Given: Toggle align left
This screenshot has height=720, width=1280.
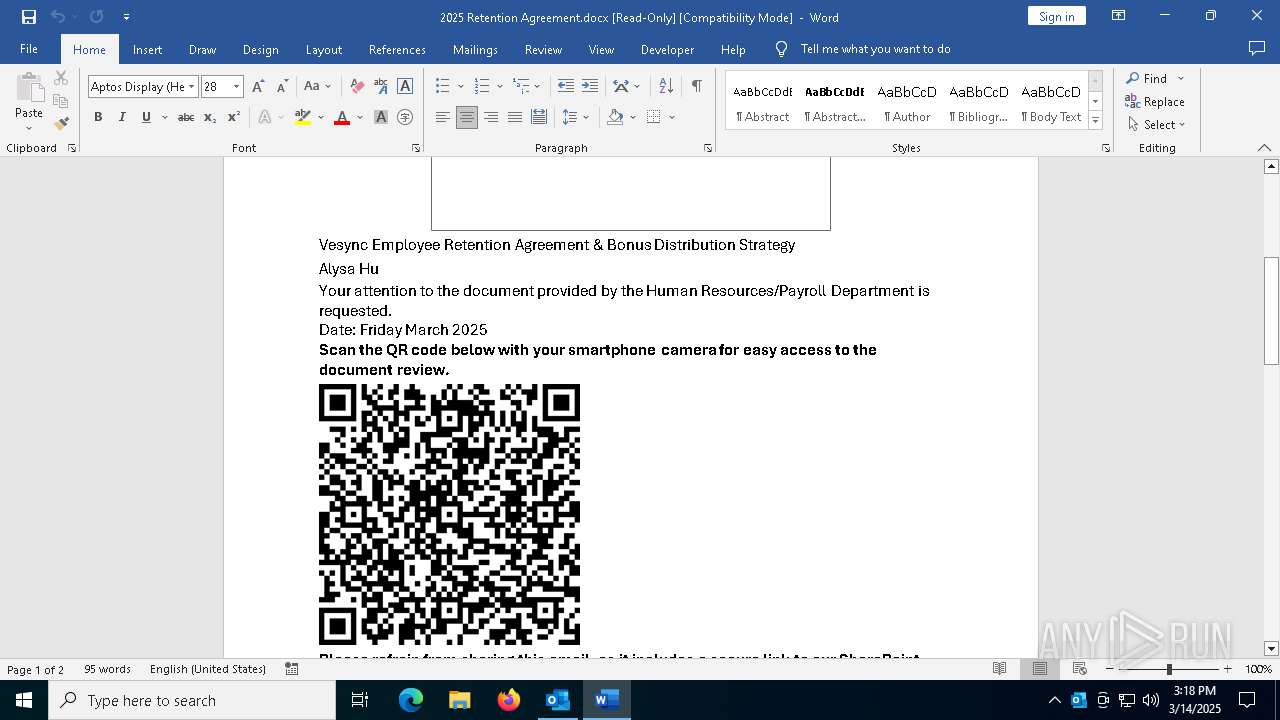Looking at the screenshot, I should (x=443, y=117).
